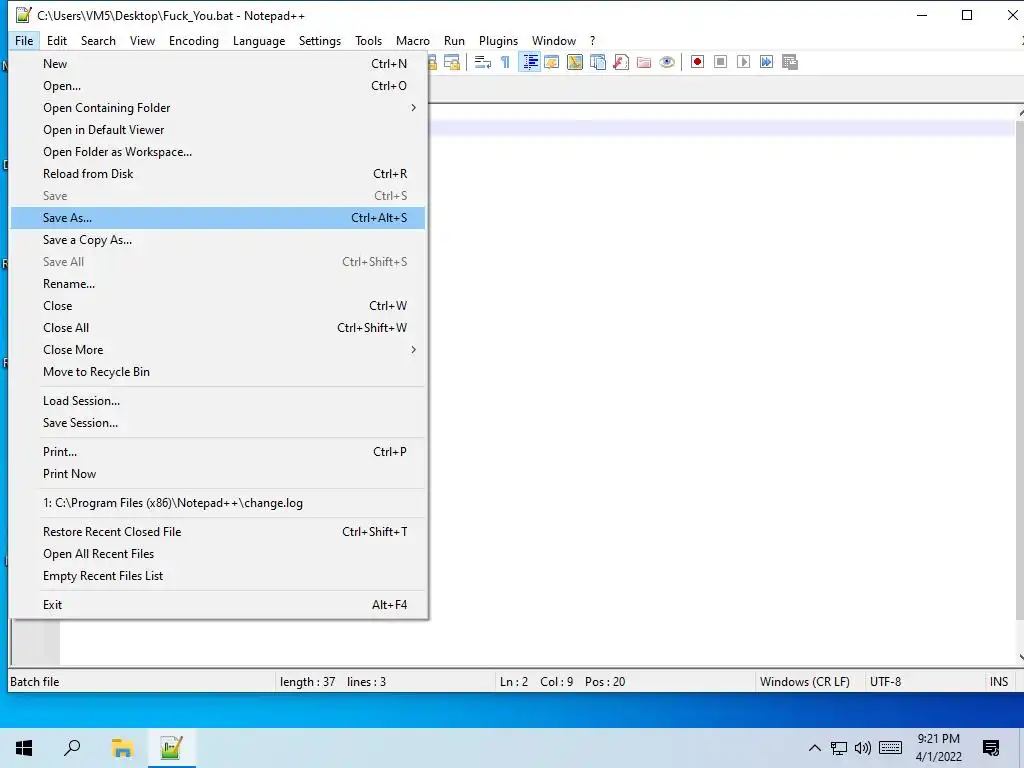The height and width of the screenshot is (768, 1024).
Task: Show hidden tray icons chevron
Action: pos(814,748)
